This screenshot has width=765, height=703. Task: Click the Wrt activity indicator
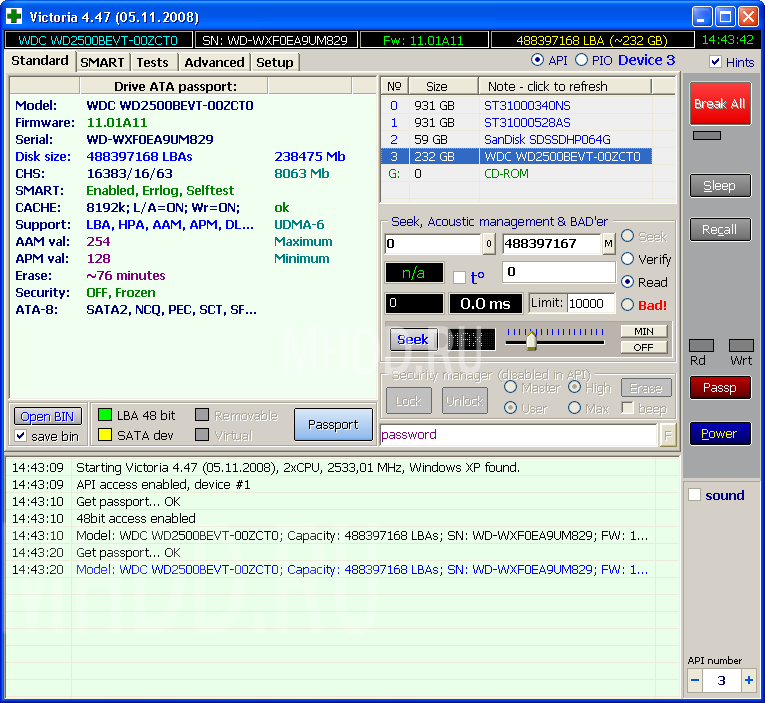point(741,345)
